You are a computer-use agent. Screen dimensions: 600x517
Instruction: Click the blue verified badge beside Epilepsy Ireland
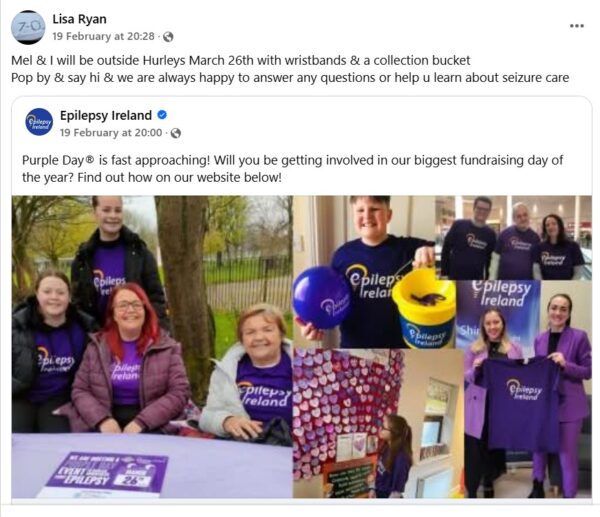pos(162,115)
